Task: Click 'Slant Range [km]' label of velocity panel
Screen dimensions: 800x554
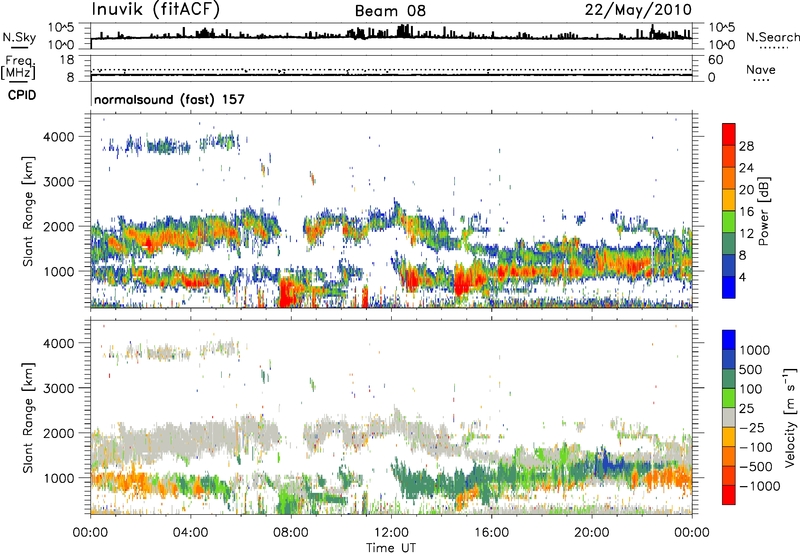Action: (28, 417)
